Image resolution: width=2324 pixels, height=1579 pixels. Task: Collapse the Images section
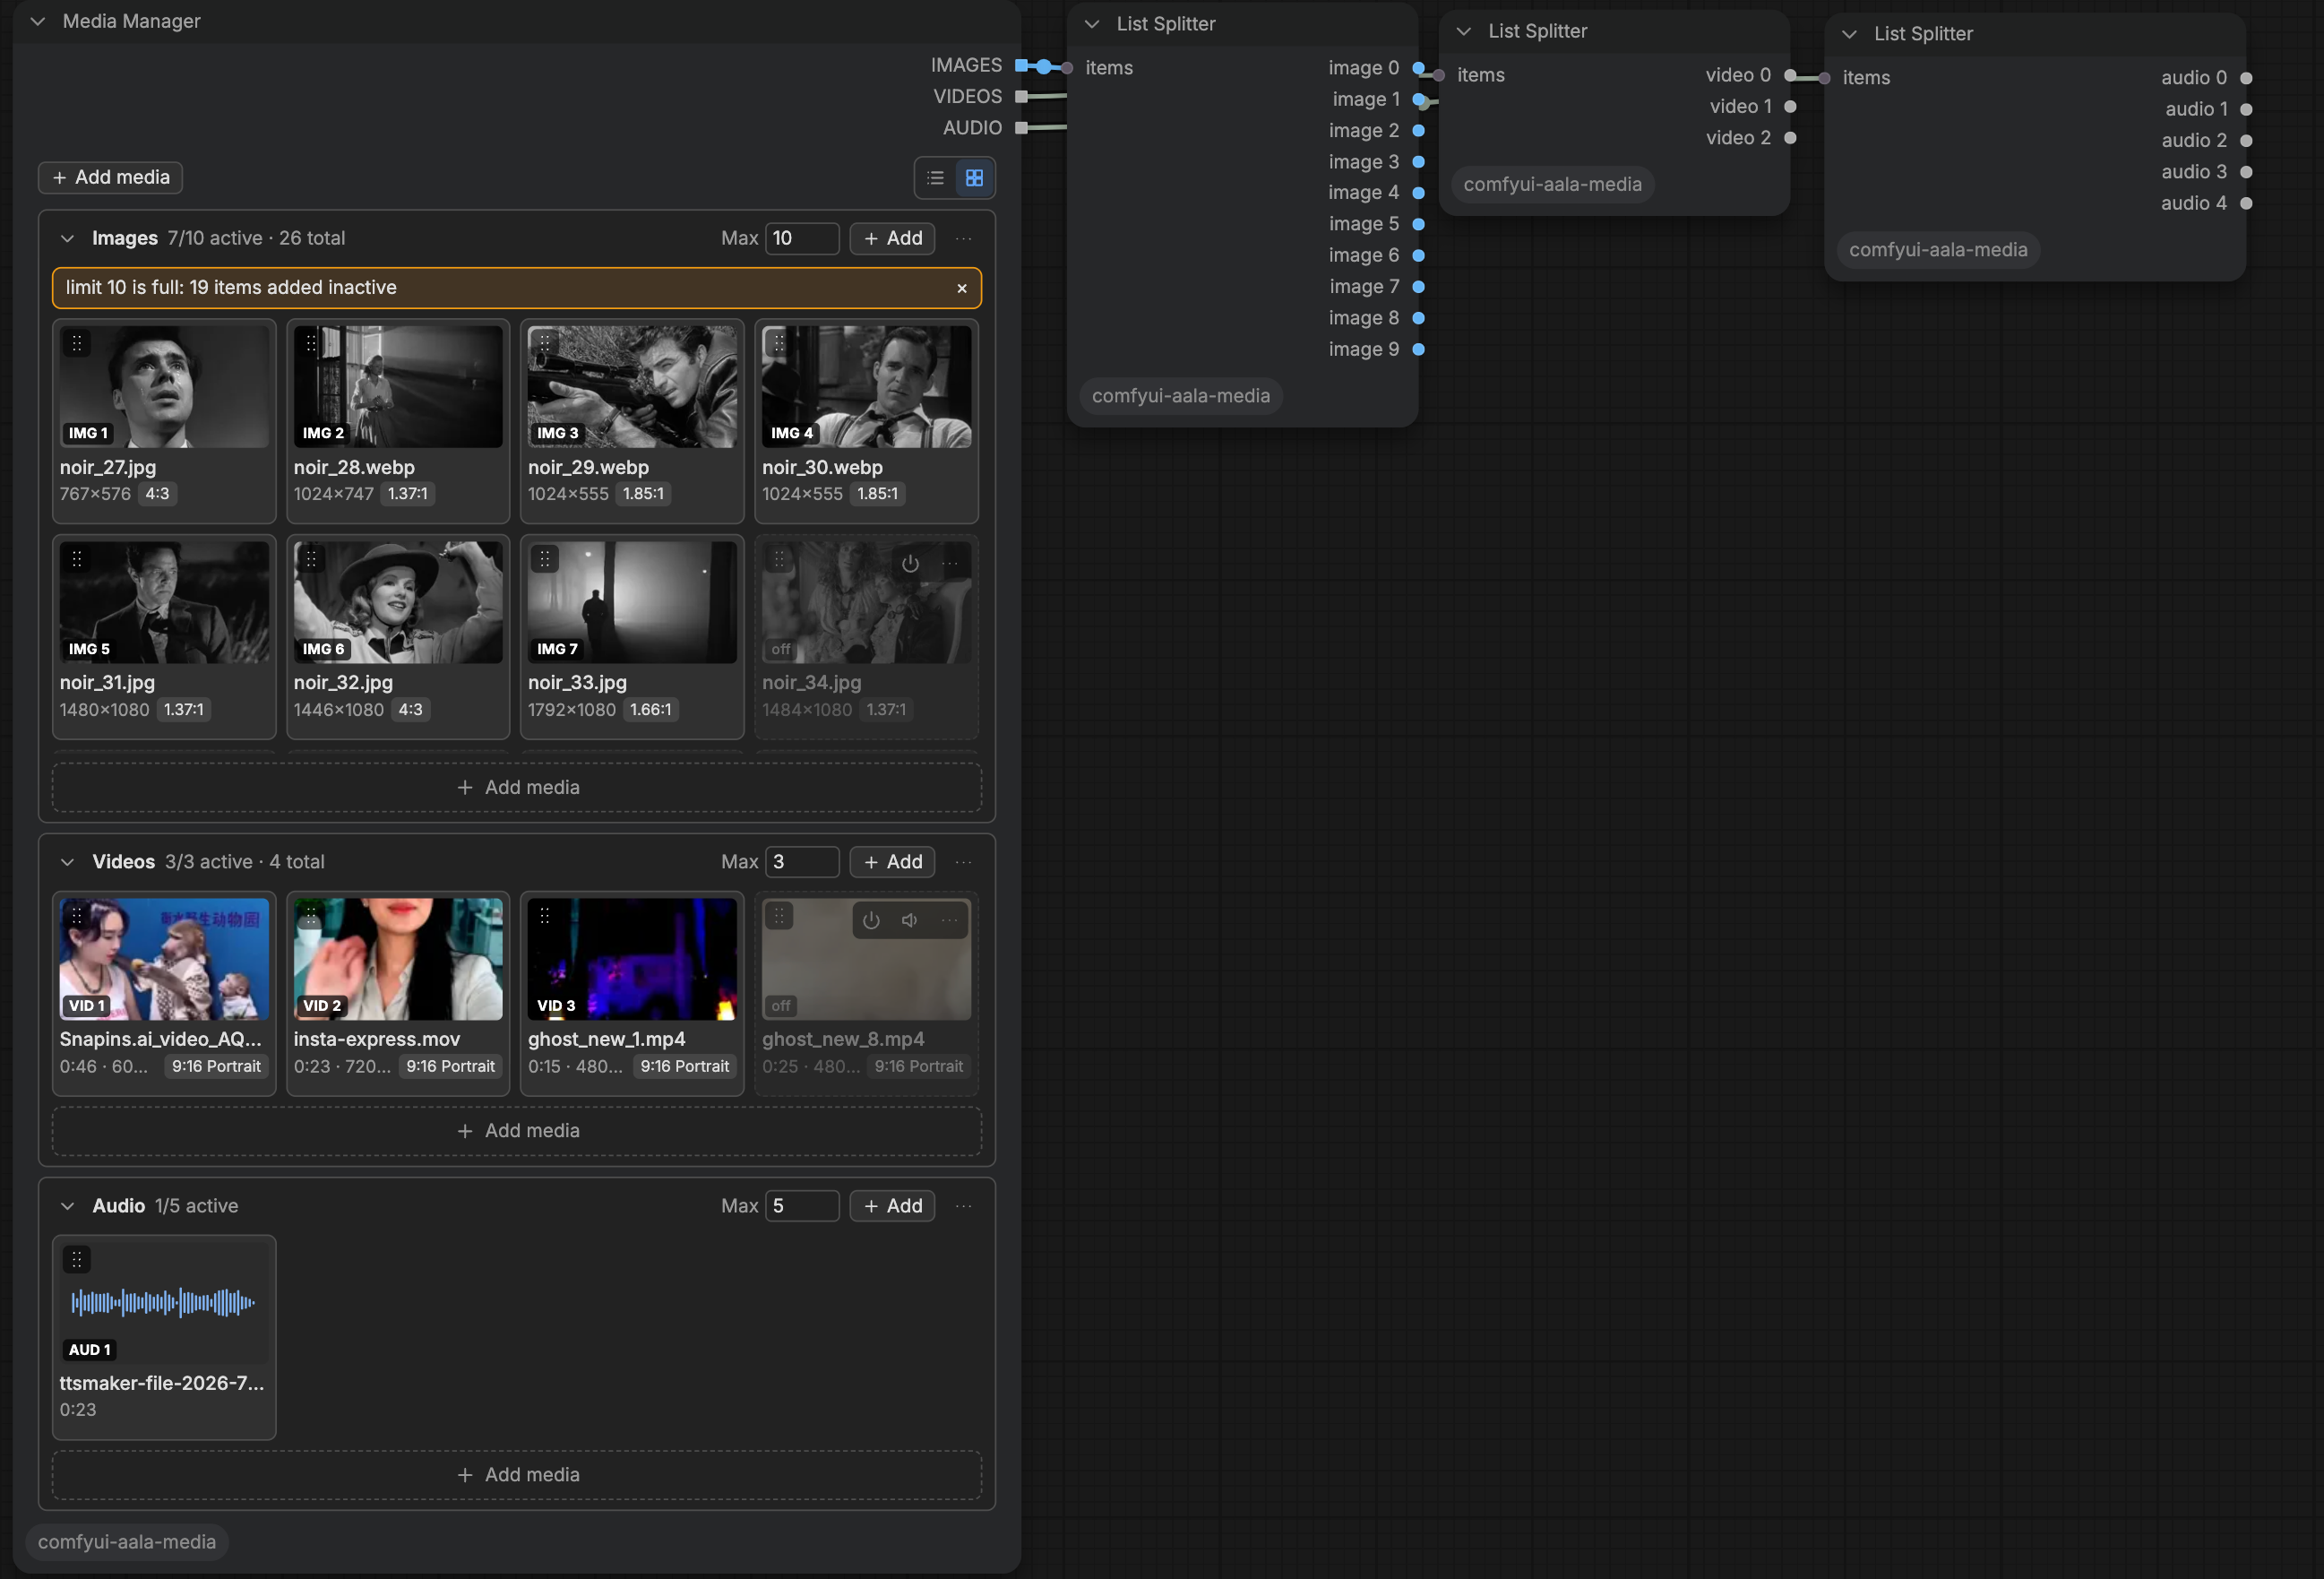click(x=67, y=238)
